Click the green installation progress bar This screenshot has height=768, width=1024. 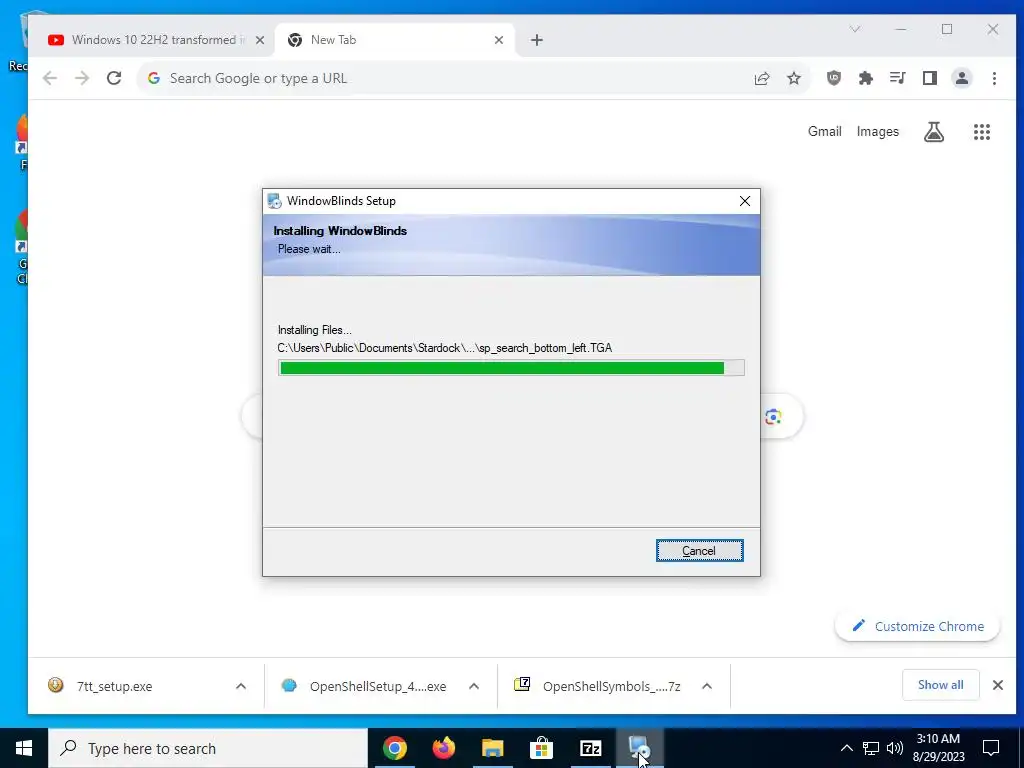click(x=511, y=368)
